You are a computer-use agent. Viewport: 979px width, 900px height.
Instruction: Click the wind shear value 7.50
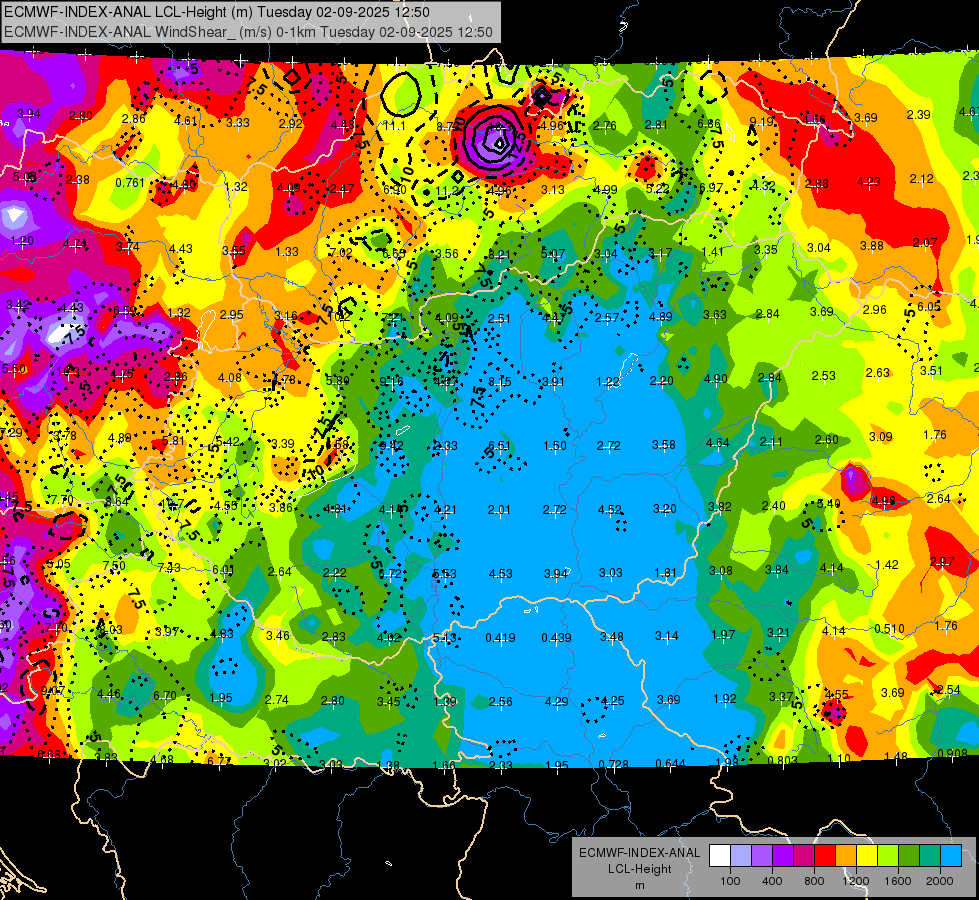click(114, 565)
